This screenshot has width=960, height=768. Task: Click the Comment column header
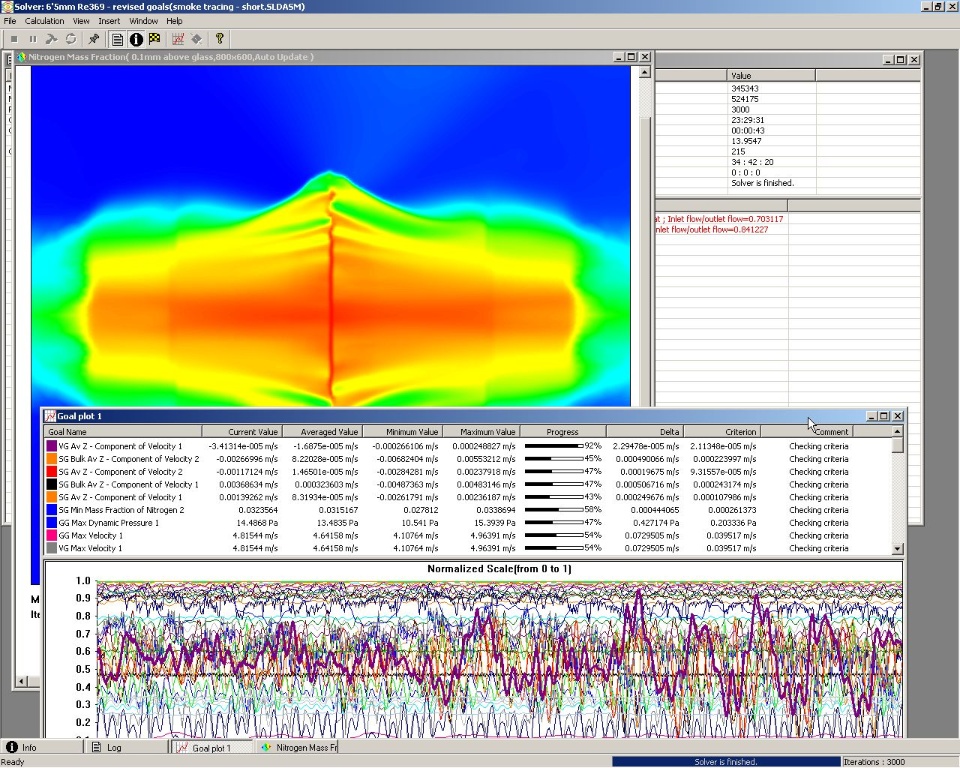click(807, 432)
